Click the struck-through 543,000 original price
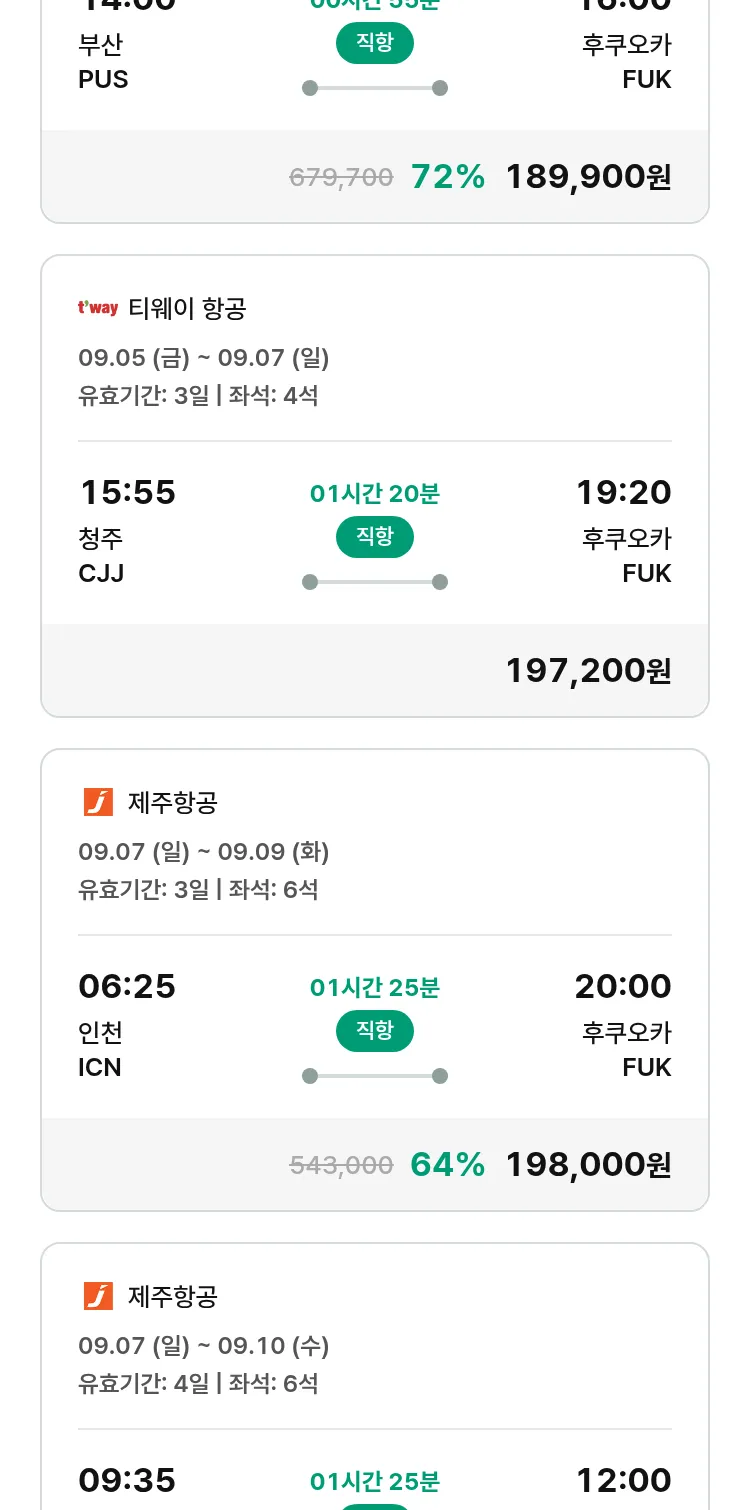 pyautogui.click(x=341, y=1165)
